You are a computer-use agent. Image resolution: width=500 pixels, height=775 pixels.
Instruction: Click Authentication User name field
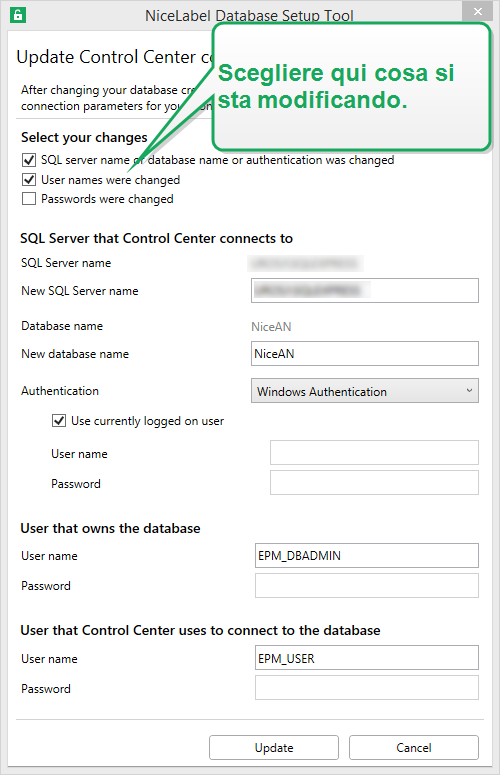pos(374,453)
